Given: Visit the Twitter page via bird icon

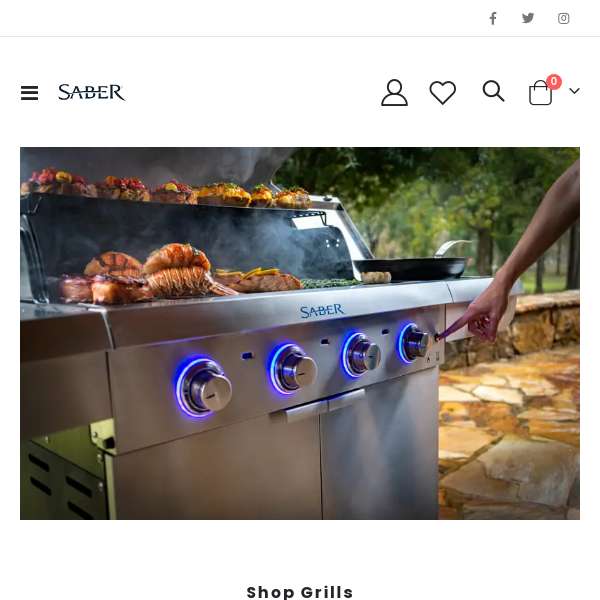Looking at the screenshot, I should [528, 18].
